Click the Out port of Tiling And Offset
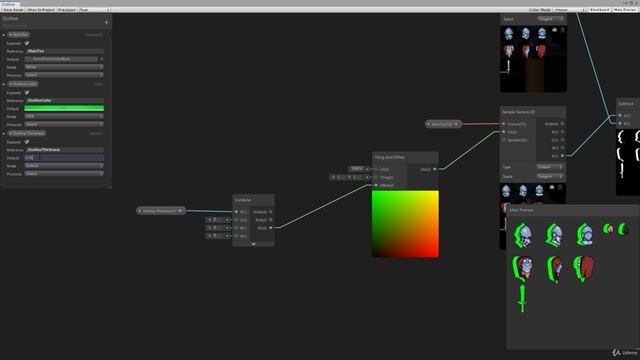The width and height of the screenshot is (640, 360). 435,169
